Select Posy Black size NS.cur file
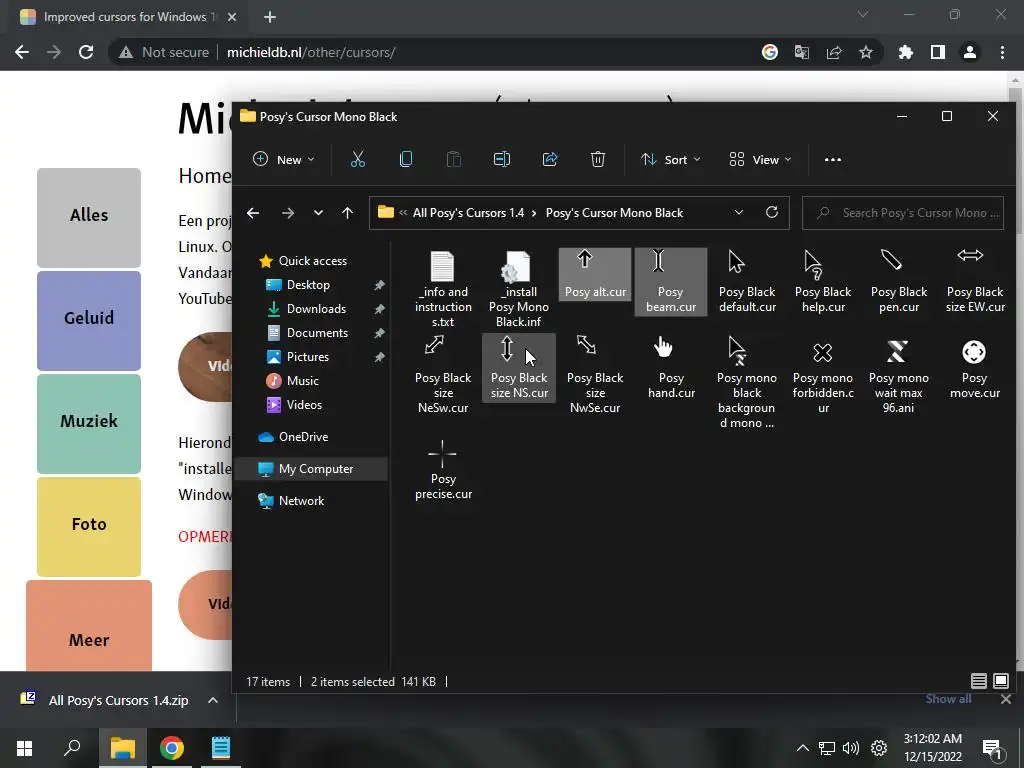 click(x=519, y=368)
